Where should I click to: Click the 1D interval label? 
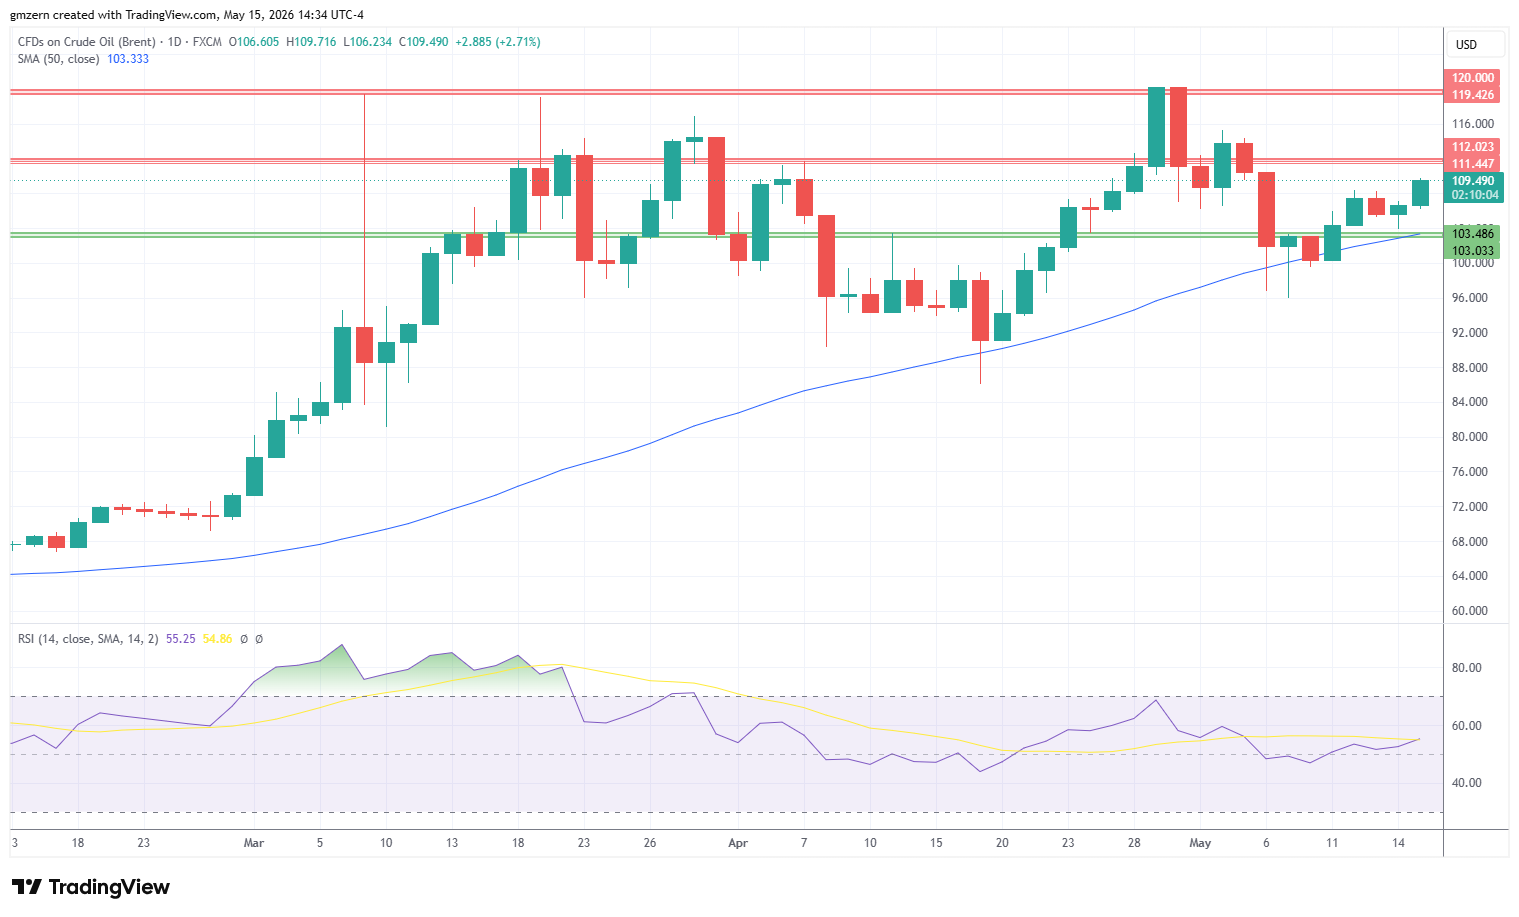click(175, 42)
